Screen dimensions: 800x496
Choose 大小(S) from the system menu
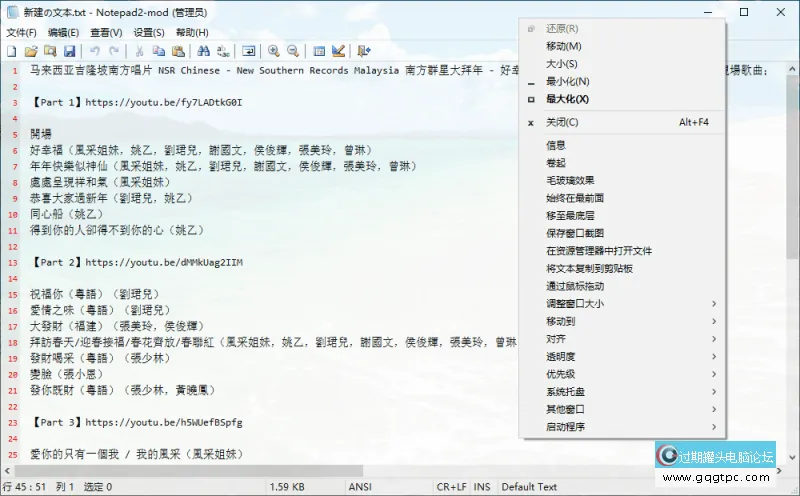point(622,64)
